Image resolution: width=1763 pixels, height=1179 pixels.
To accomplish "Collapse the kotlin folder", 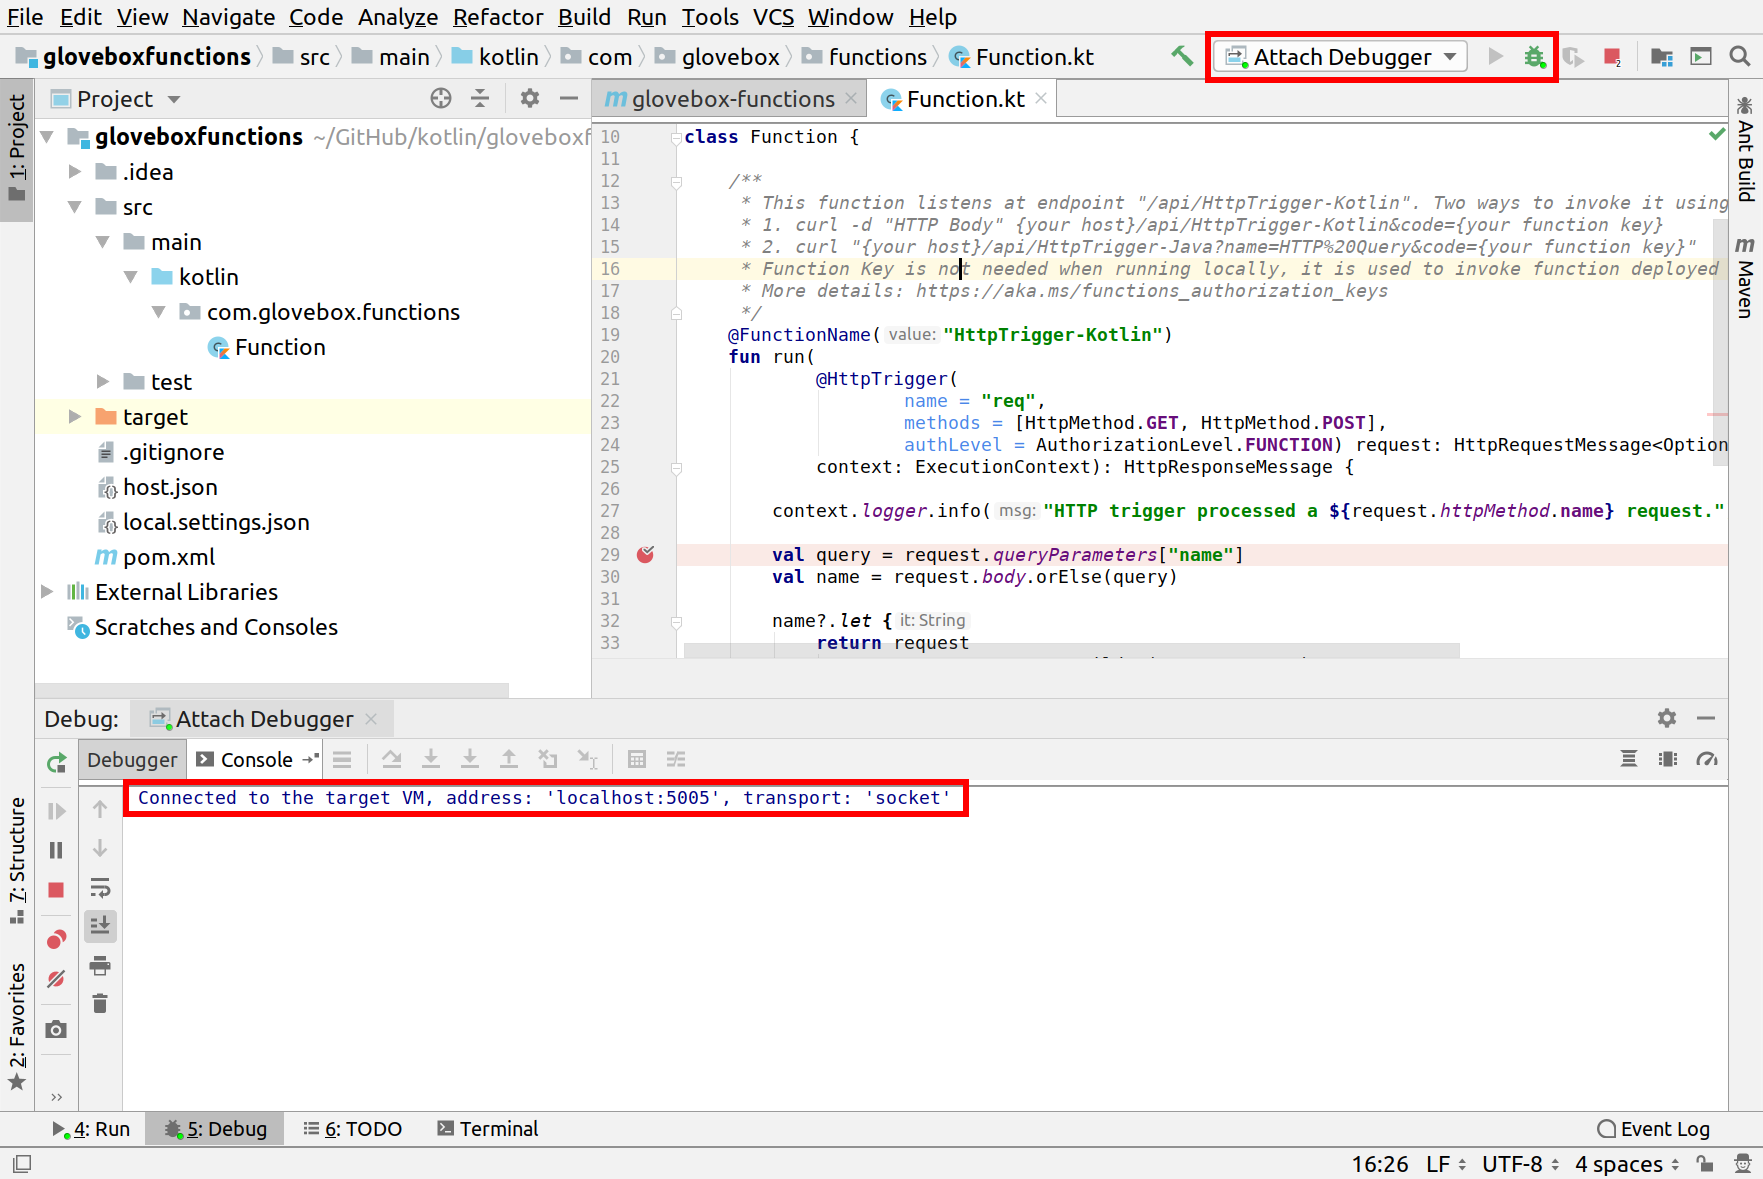I will tap(131, 277).
